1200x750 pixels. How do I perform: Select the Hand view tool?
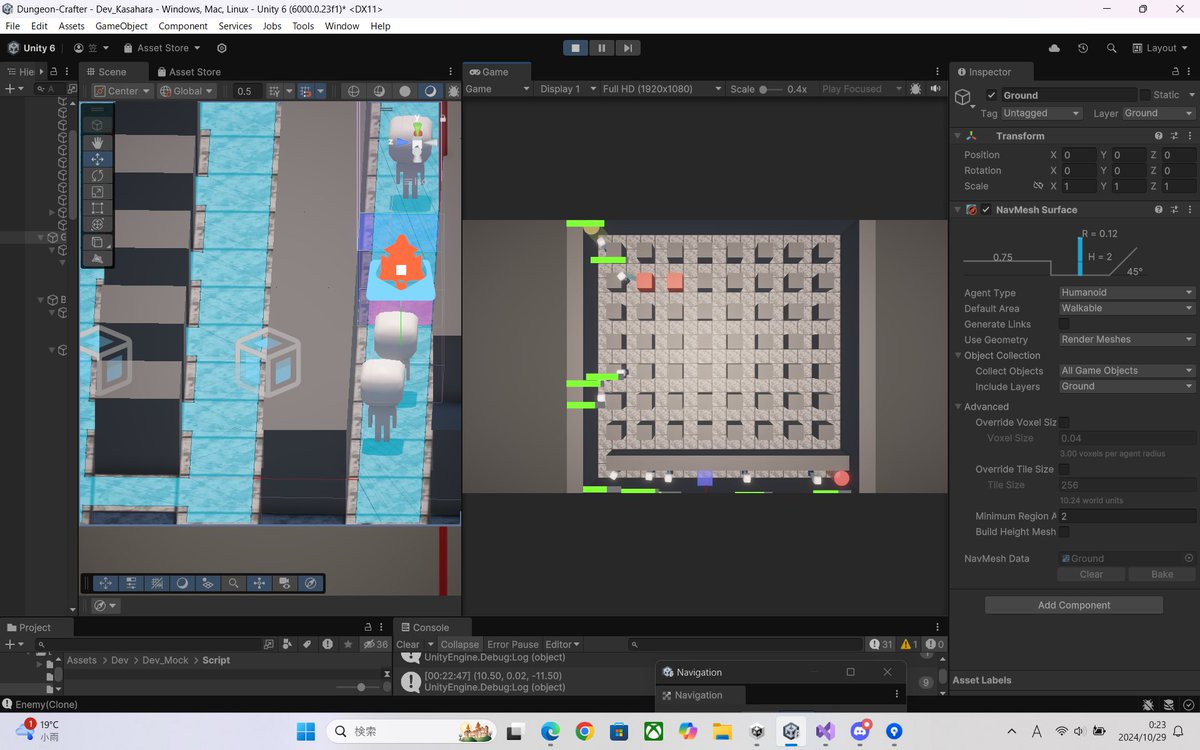[97, 143]
